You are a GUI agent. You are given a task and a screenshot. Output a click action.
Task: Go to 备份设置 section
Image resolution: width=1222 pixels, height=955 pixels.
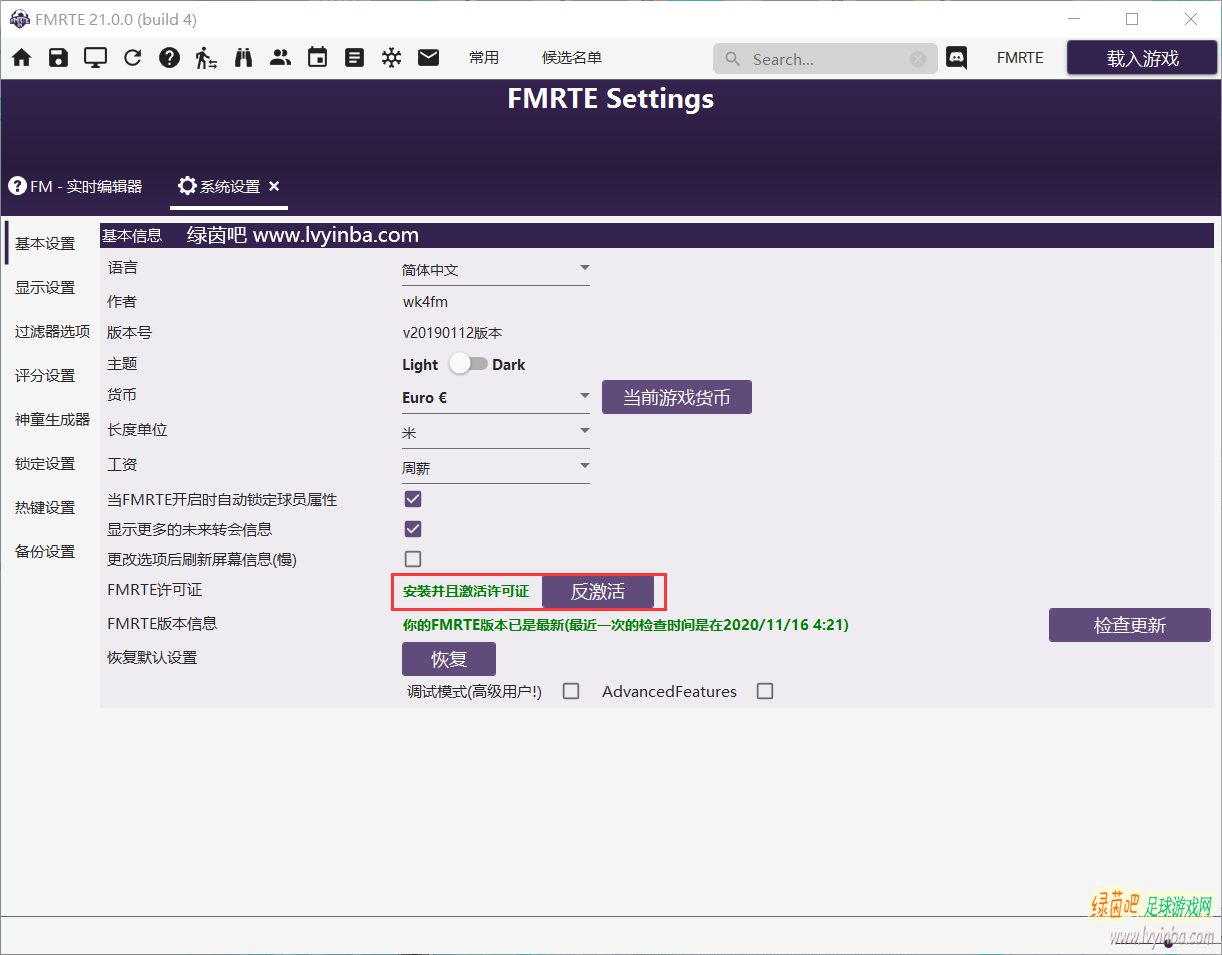coord(45,552)
